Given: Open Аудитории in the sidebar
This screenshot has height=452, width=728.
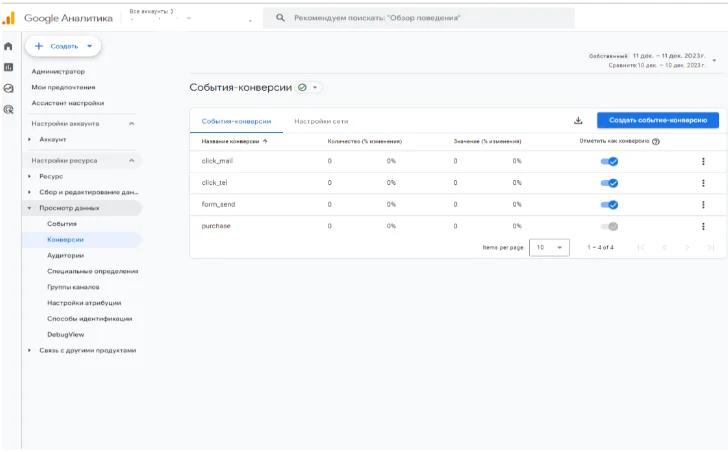Looking at the screenshot, I should pos(65,255).
